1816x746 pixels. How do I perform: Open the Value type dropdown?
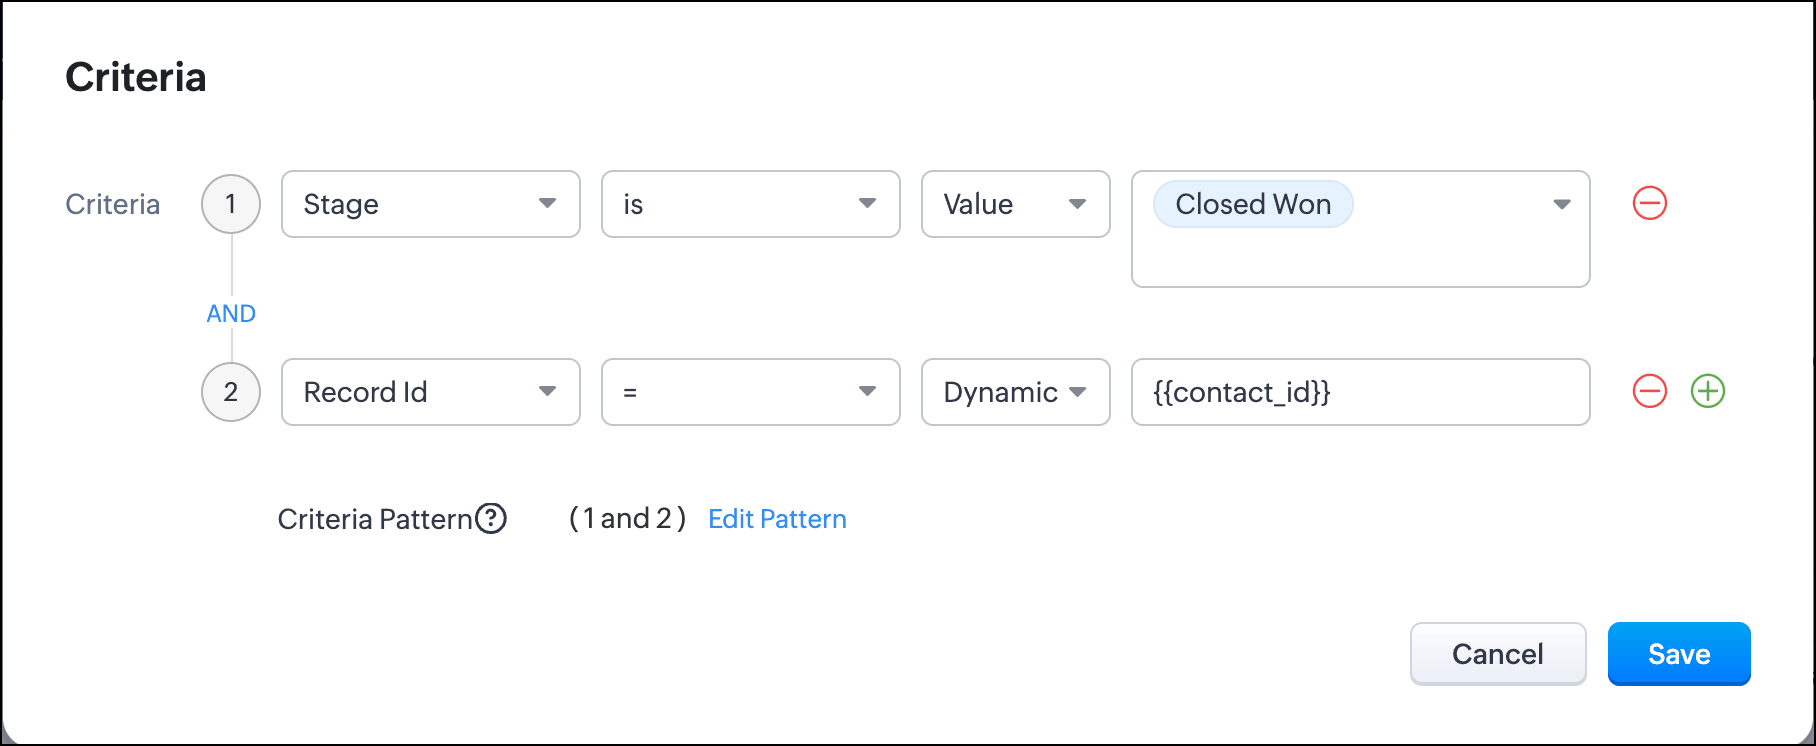click(1016, 204)
